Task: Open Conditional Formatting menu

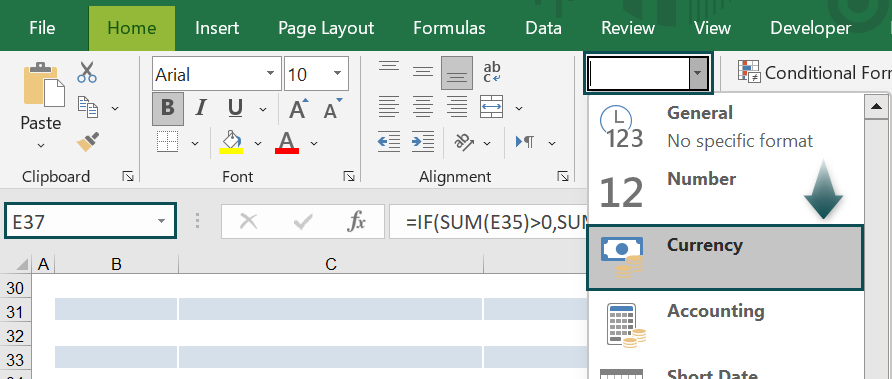Action: [814, 73]
